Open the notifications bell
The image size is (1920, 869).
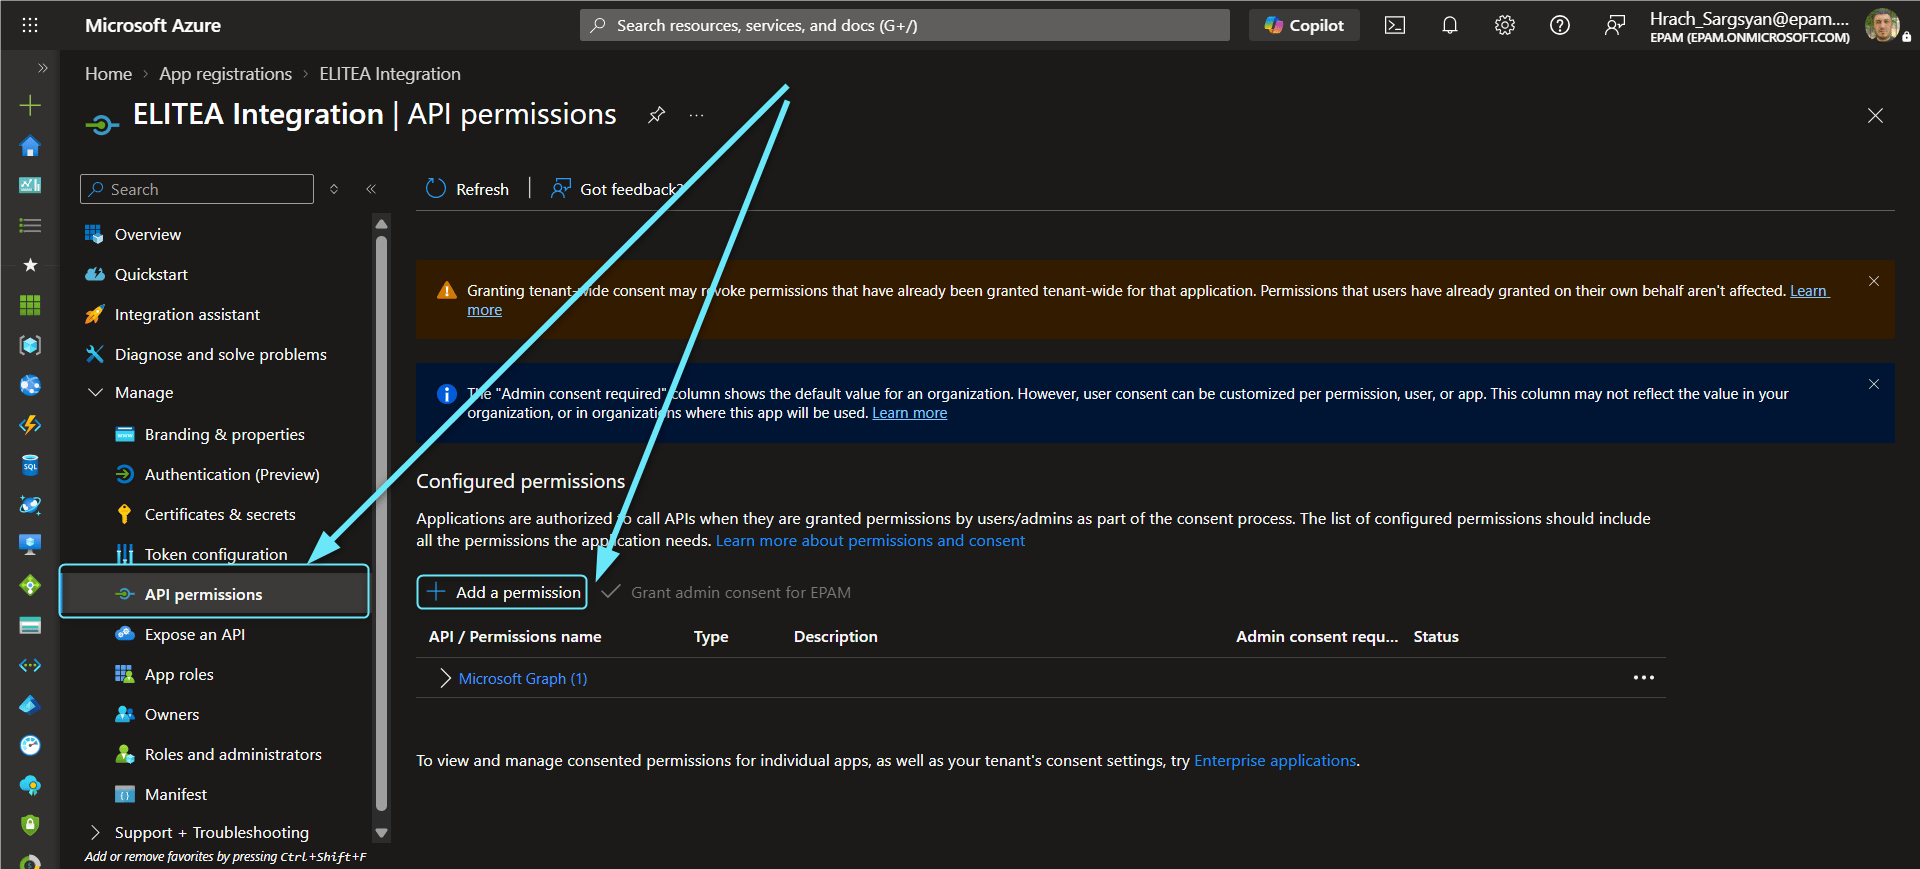pyautogui.click(x=1450, y=25)
